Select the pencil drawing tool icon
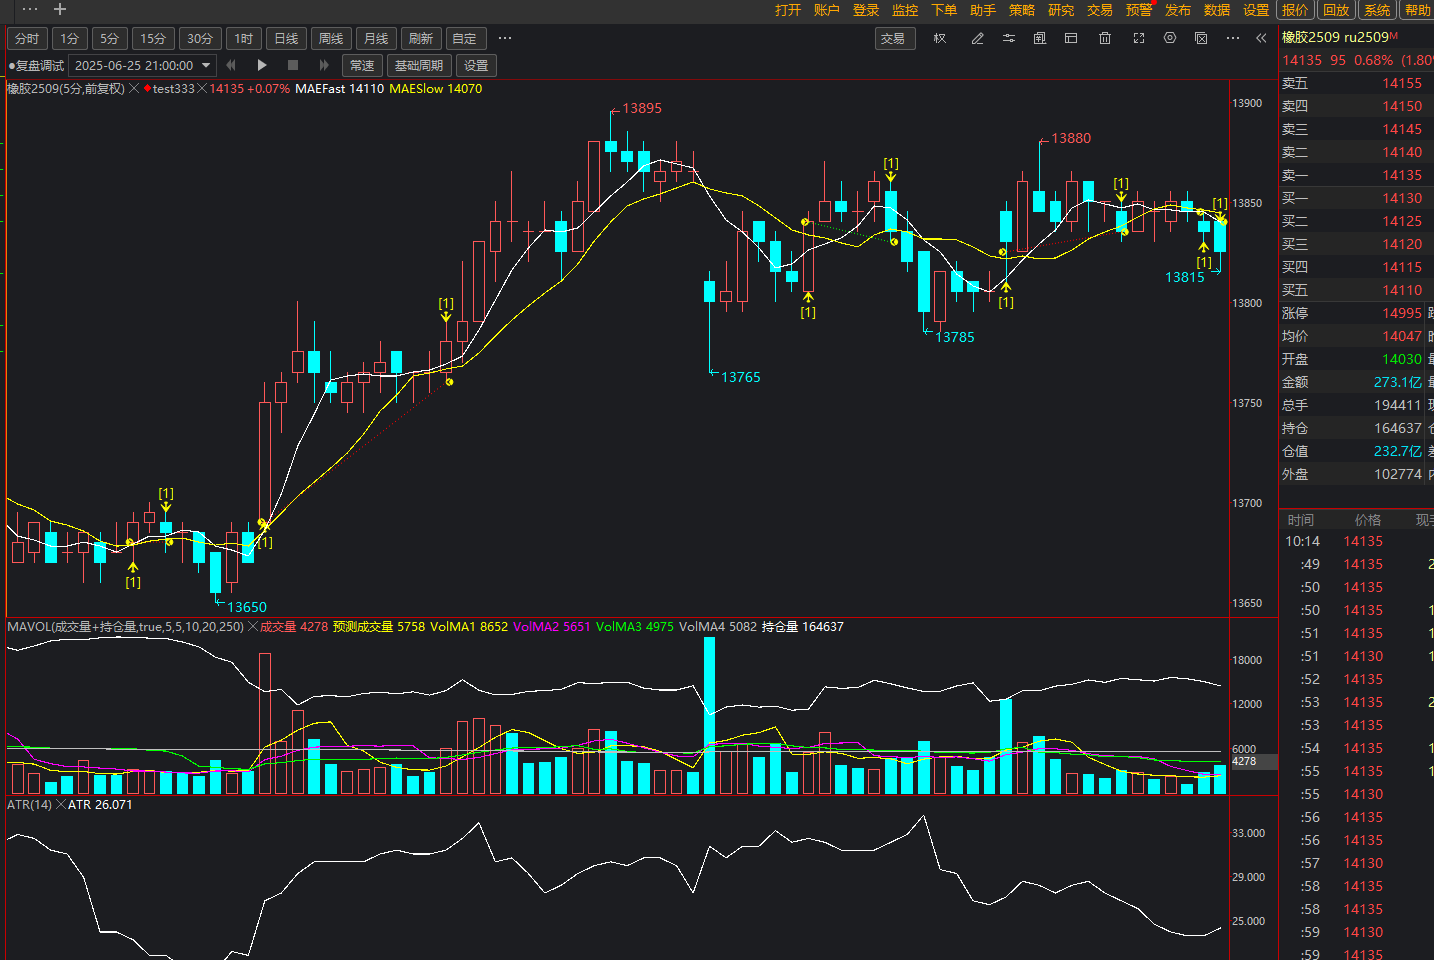The width and height of the screenshot is (1434, 960). pos(977,38)
